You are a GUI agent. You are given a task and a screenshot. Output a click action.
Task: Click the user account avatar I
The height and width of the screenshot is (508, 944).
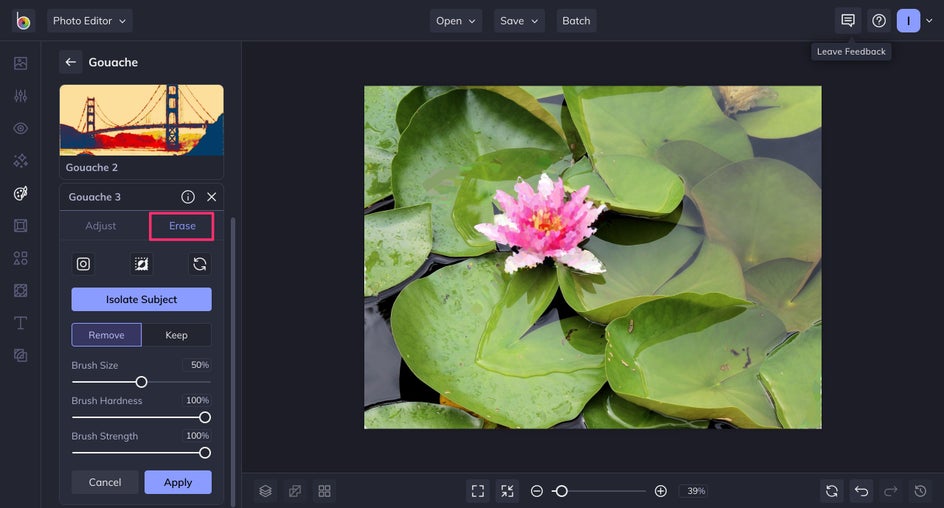[x=908, y=21]
